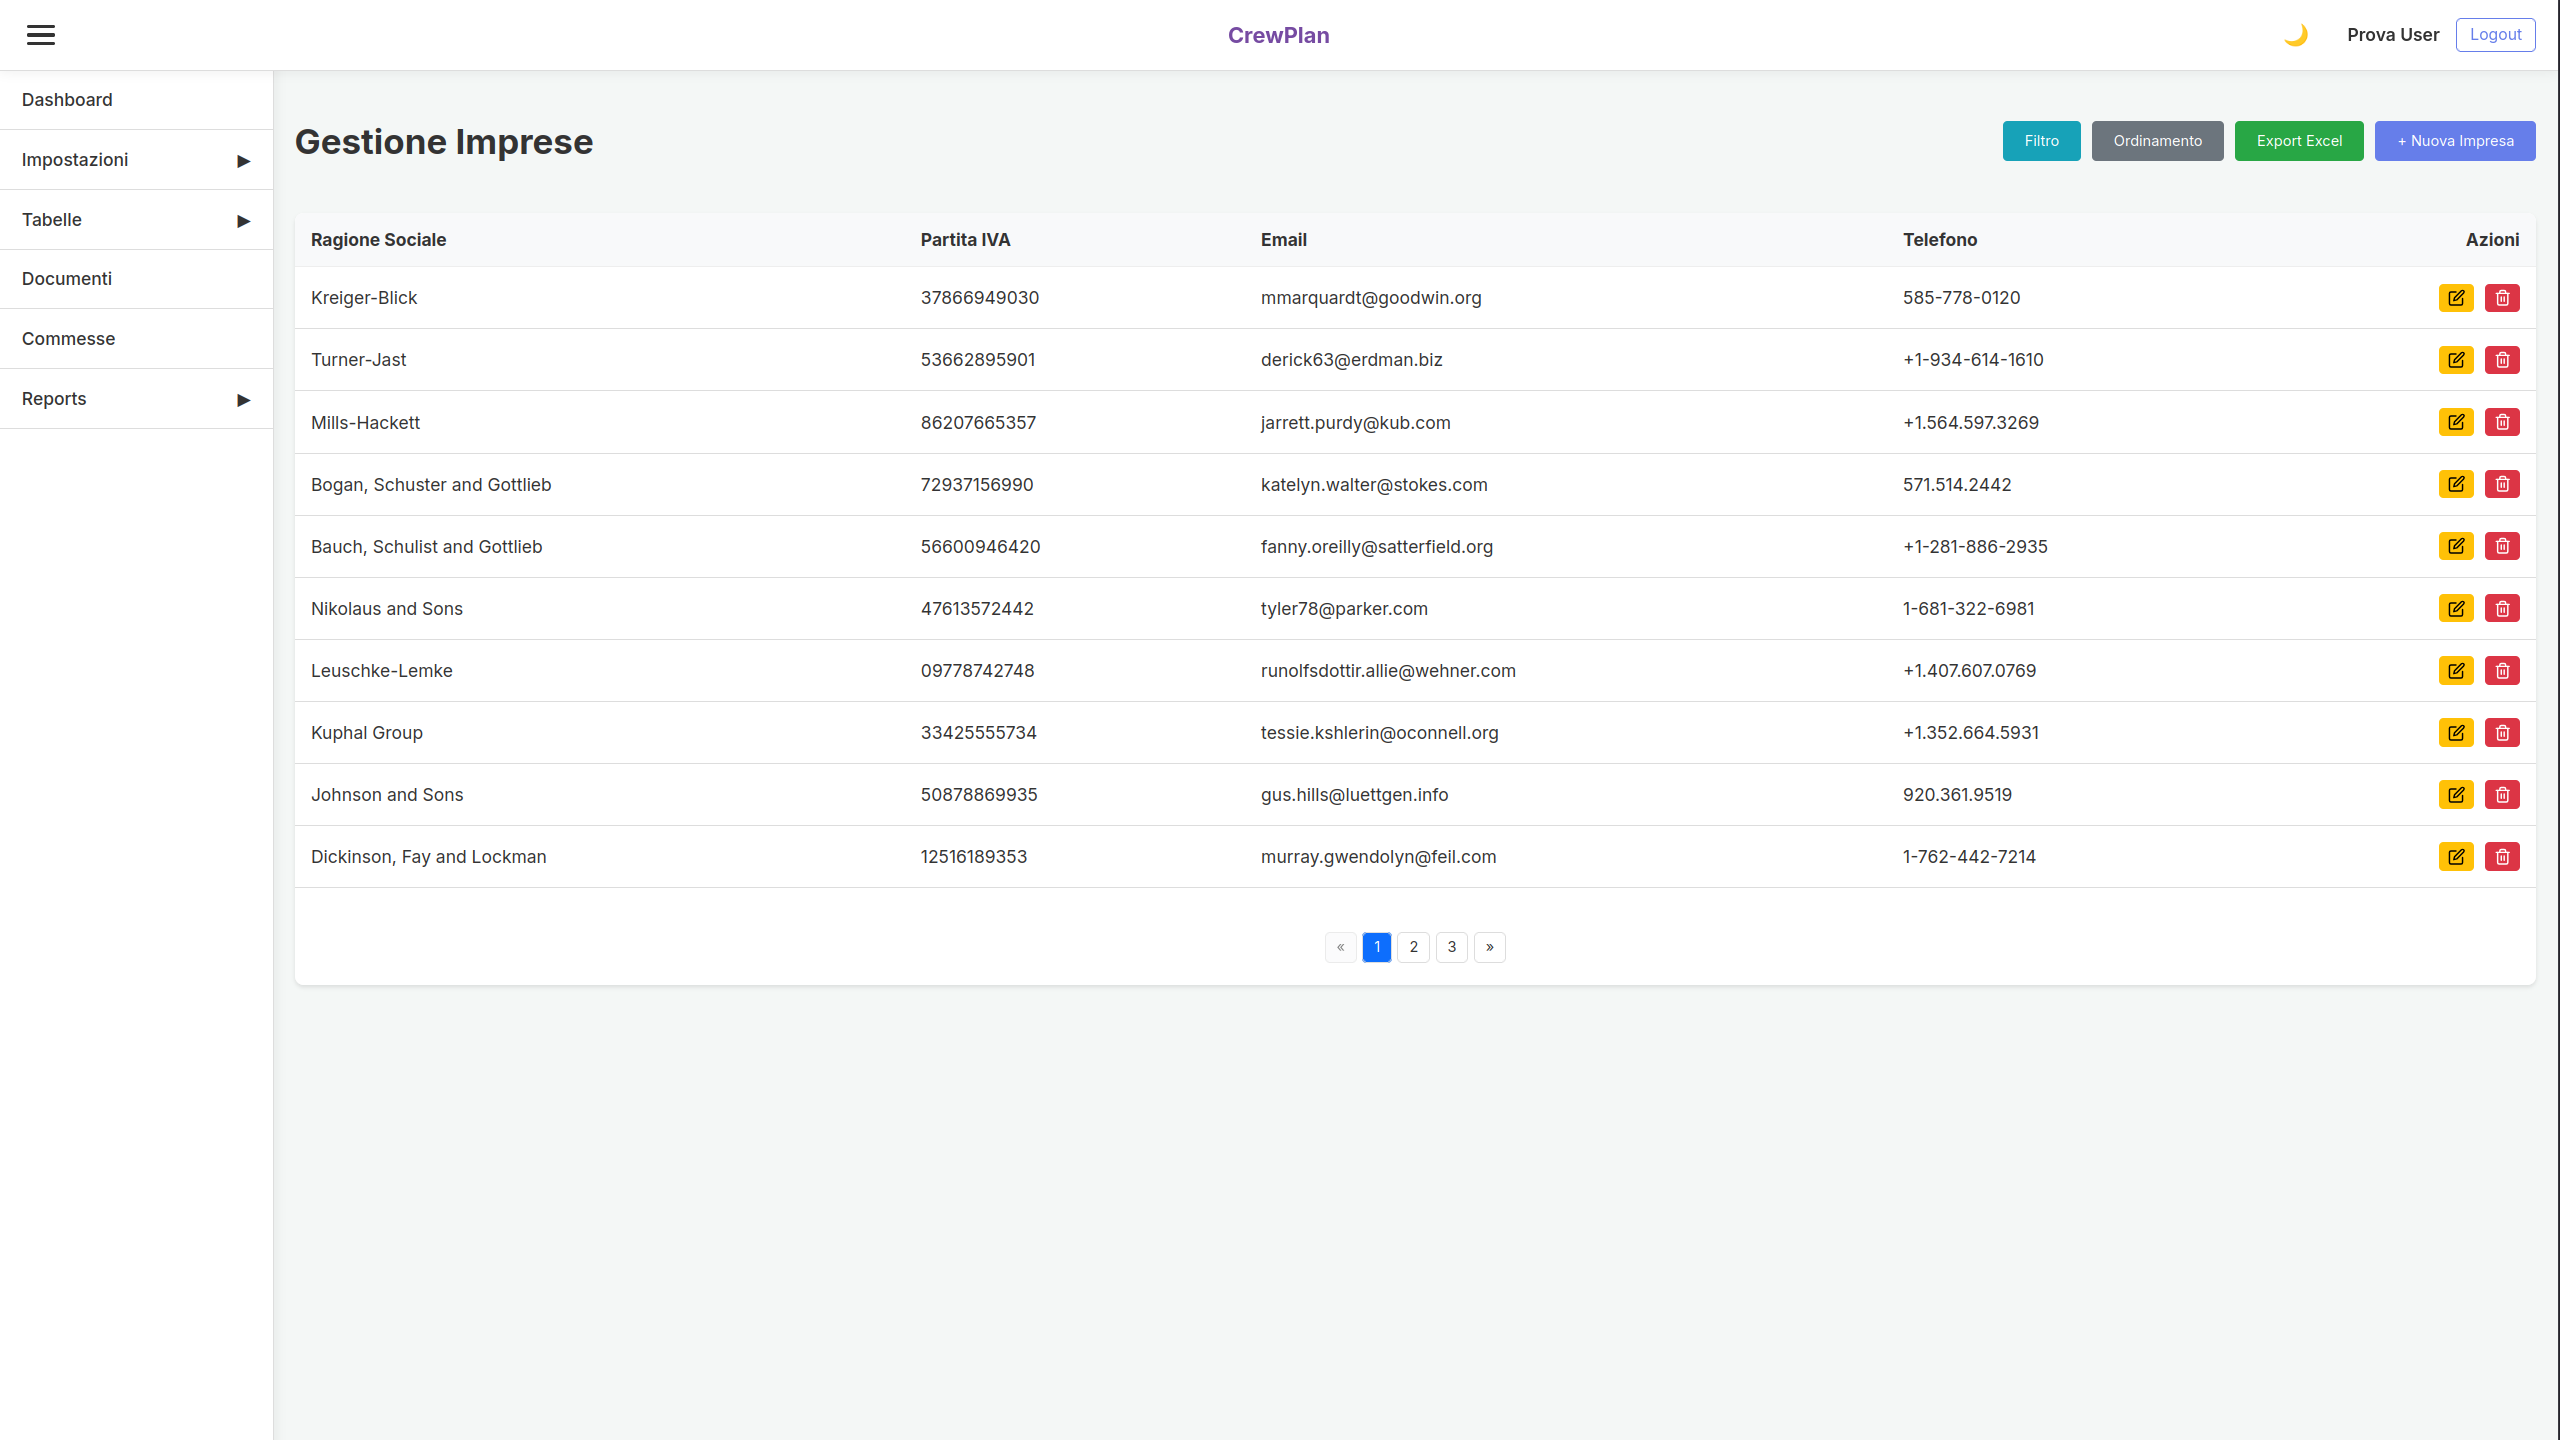This screenshot has width=2560, height=1440.
Task: Edit Nikolaus and Sons record
Action: (2456, 608)
